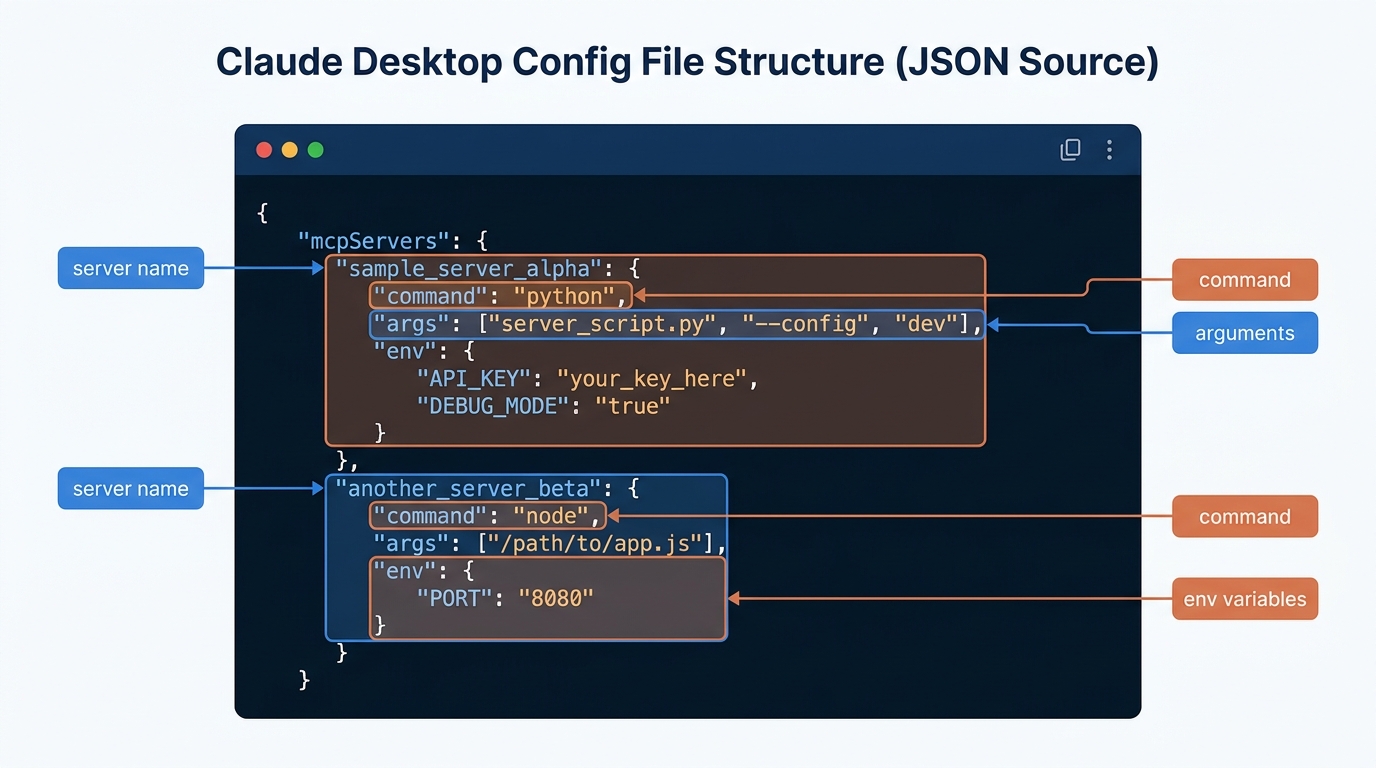Image resolution: width=1376 pixels, height=768 pixels.
Task: Click the page title "Claude Desktop Config File Structure"
Action: point(549,62)
